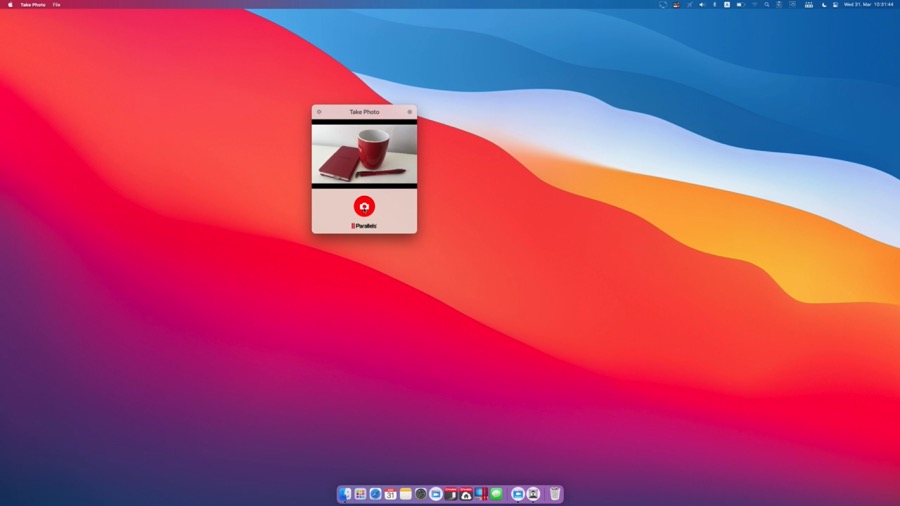Open the Apple menu
This screenshot has width=900, height=506.
pos(10,4)
